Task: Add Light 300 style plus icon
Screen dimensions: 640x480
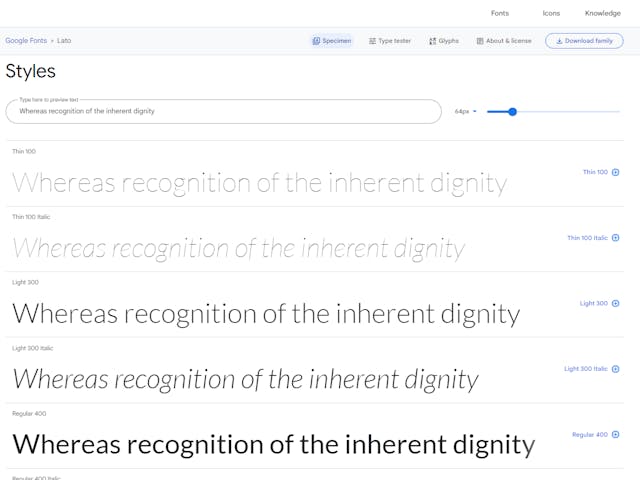Action: point(616,303)
